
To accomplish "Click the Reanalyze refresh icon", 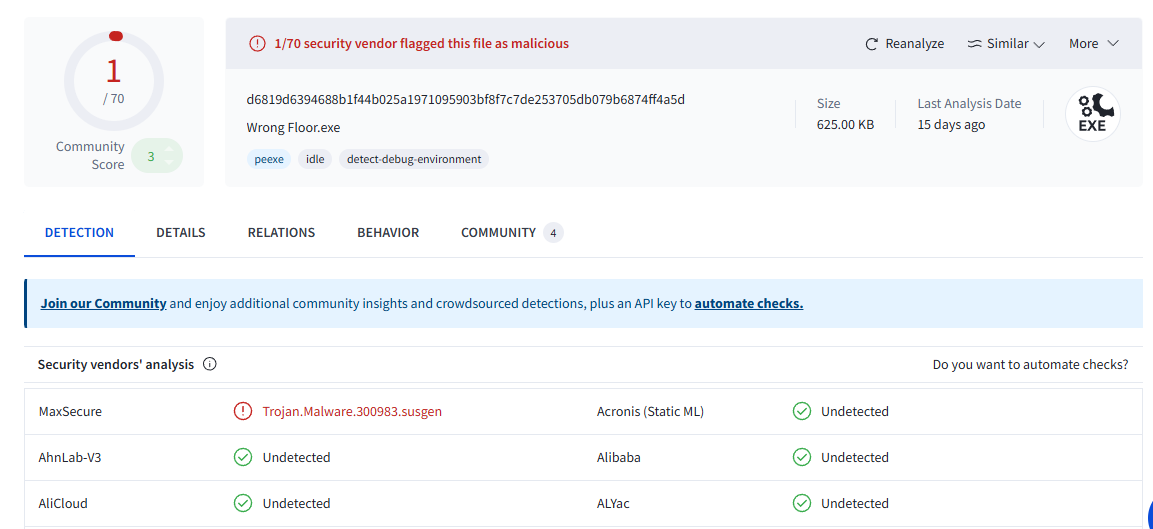I will [x=872, y=44].
